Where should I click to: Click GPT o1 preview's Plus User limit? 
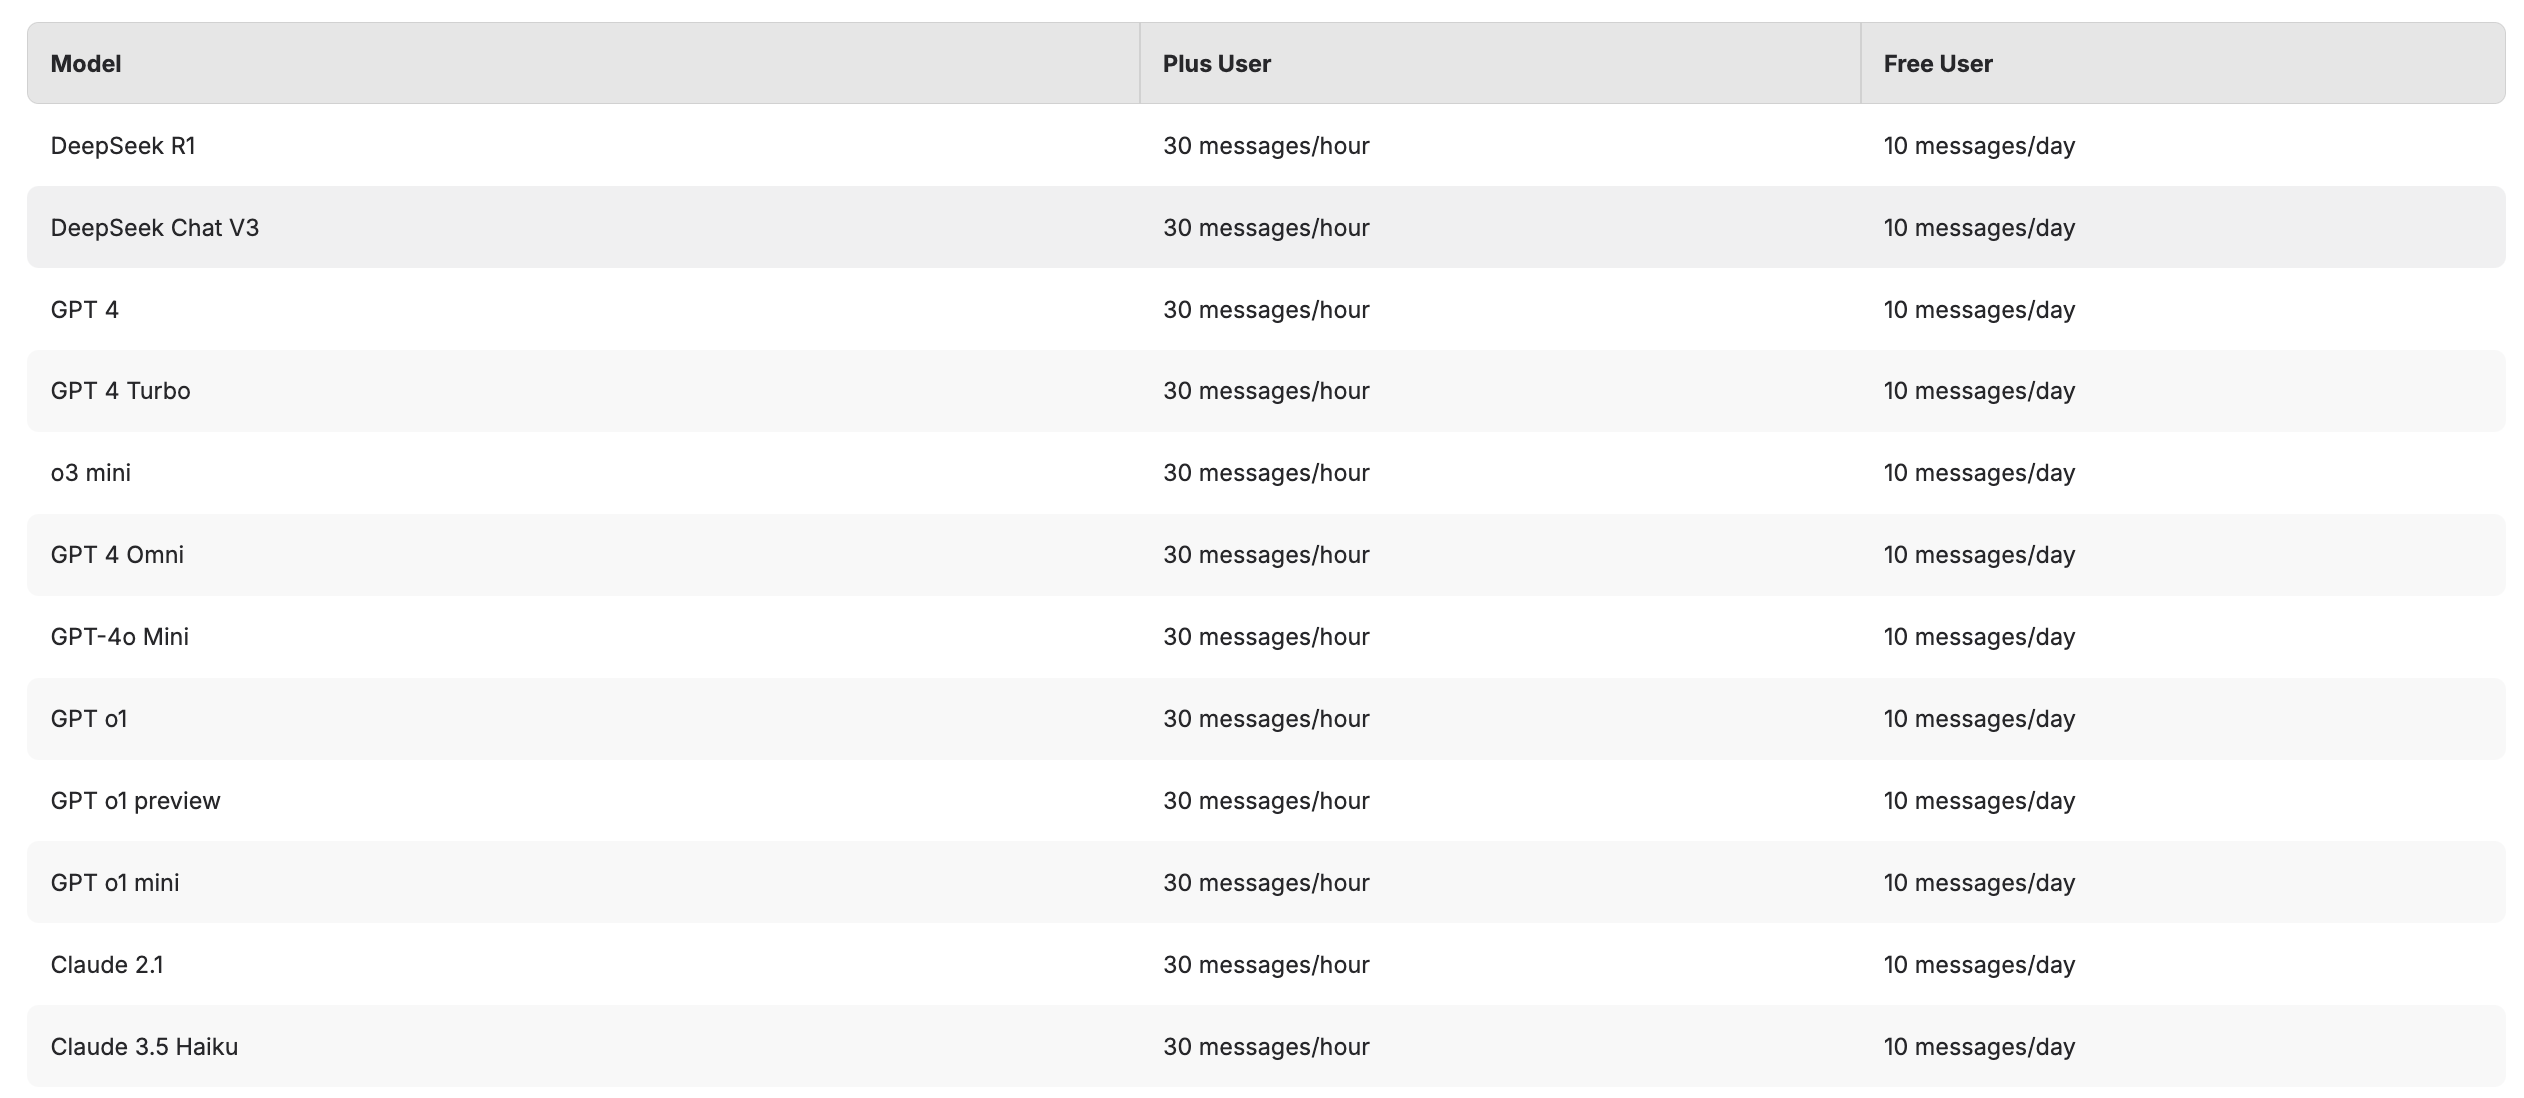[1266, 801]
